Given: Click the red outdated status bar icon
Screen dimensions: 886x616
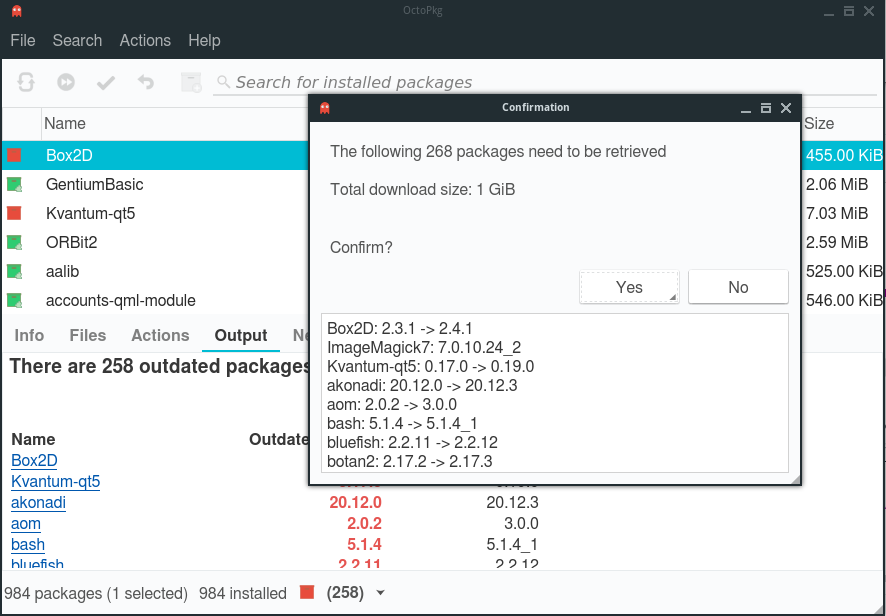Looking at the screenshot, I should pos(307,592).
